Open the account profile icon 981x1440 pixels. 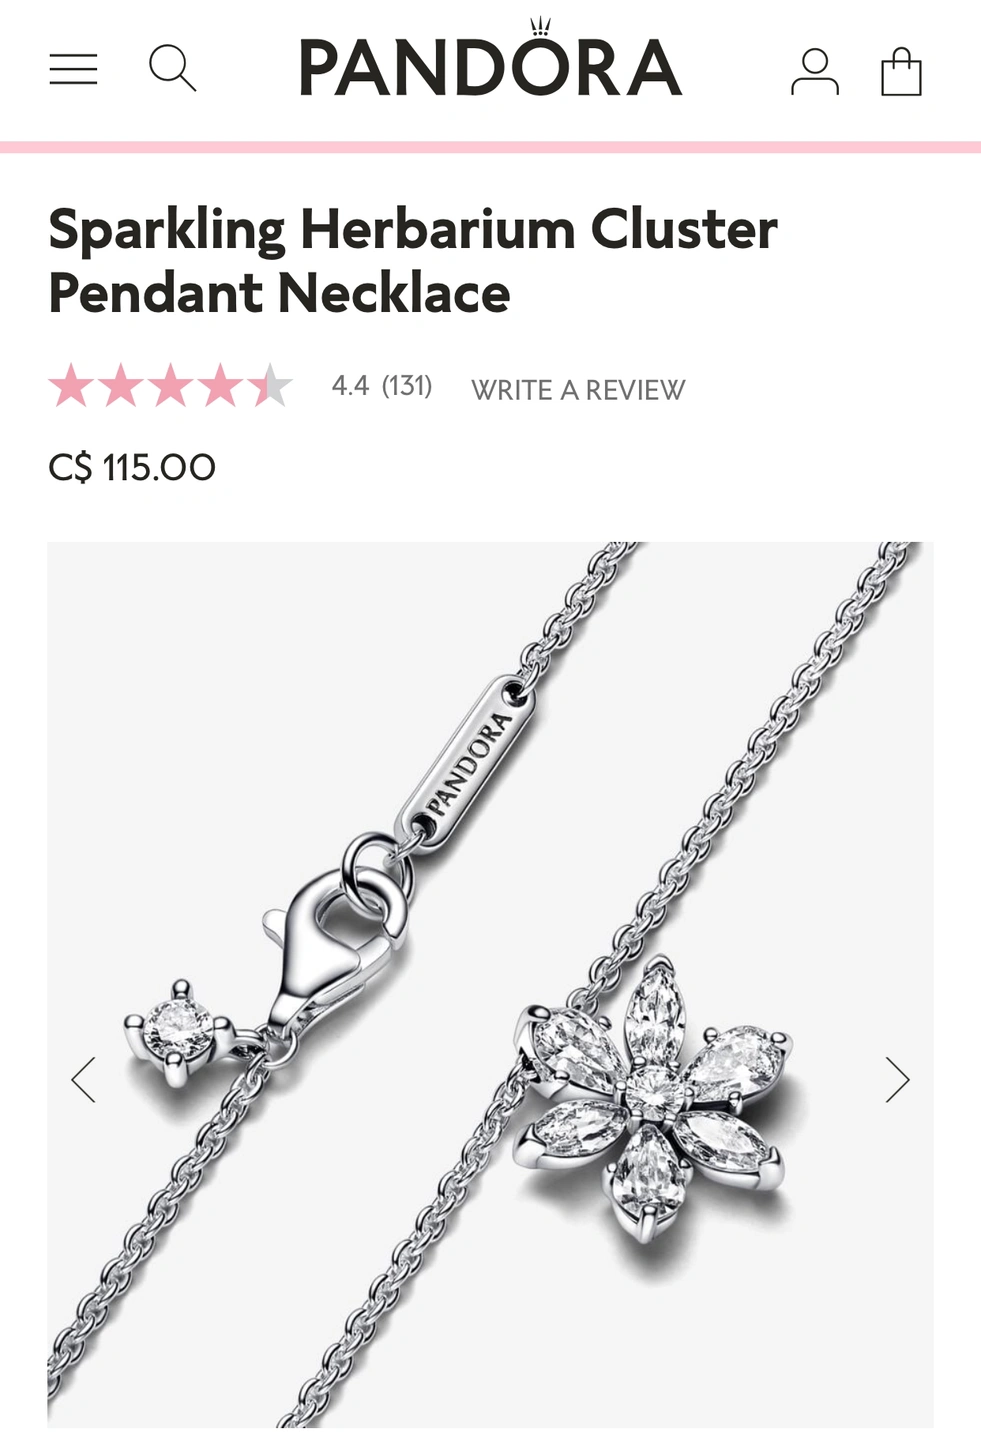815,71
